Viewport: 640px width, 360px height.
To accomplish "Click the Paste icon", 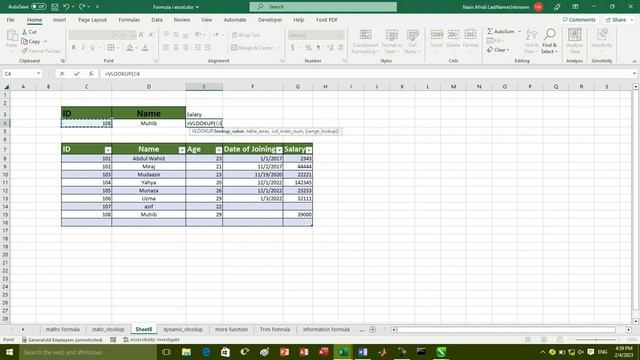I will point(12,37).
